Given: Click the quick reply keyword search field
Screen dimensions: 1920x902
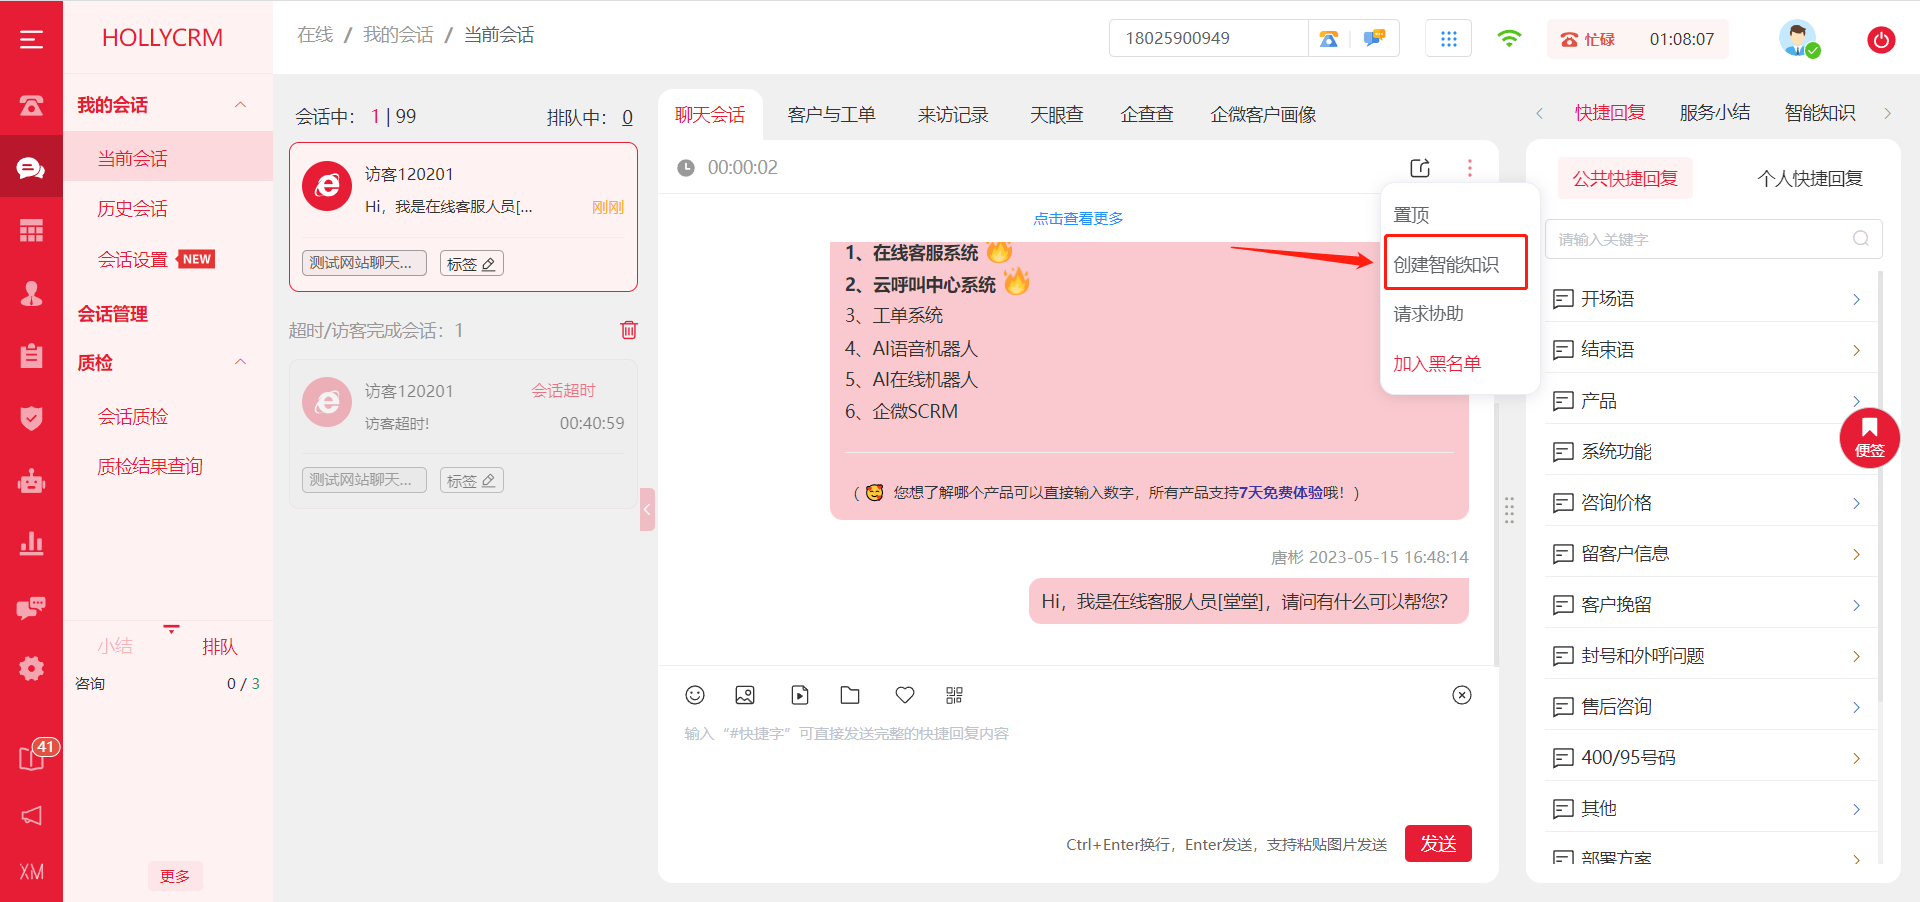Looking at the screenshot, I should click(x=1714, y=239).
